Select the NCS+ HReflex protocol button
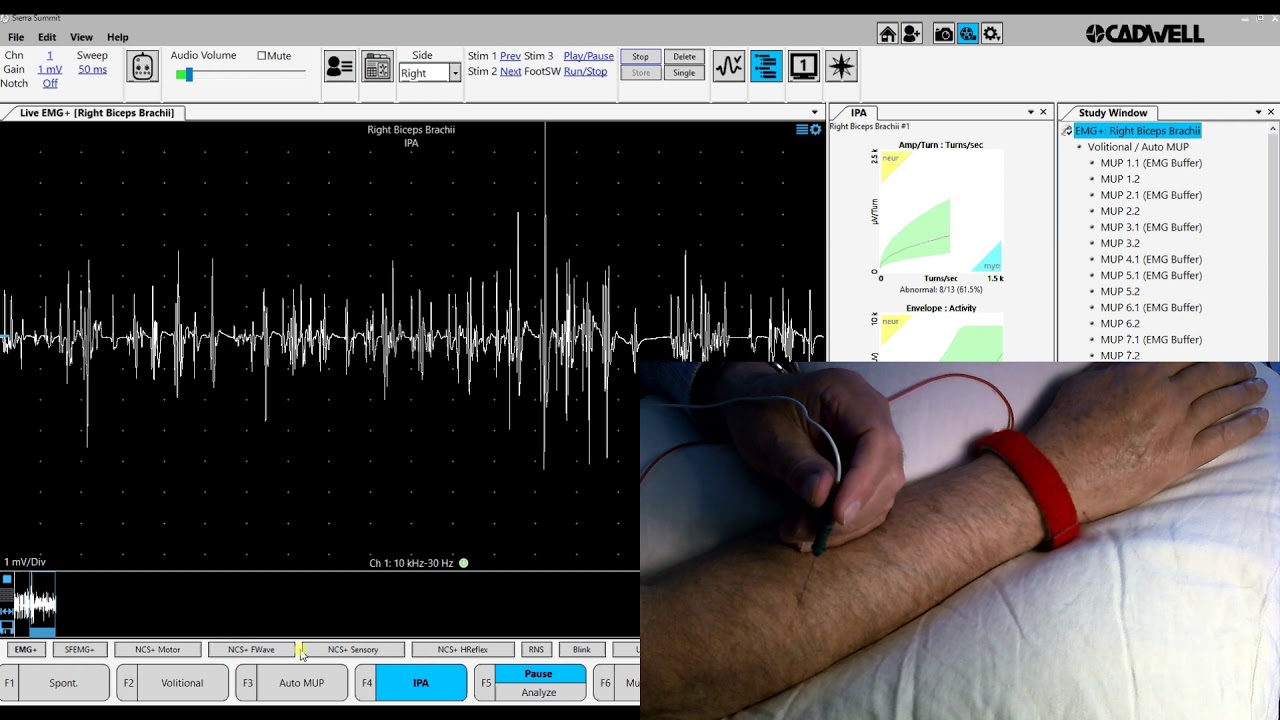The image size is (1280, 720). coord(463,650)
